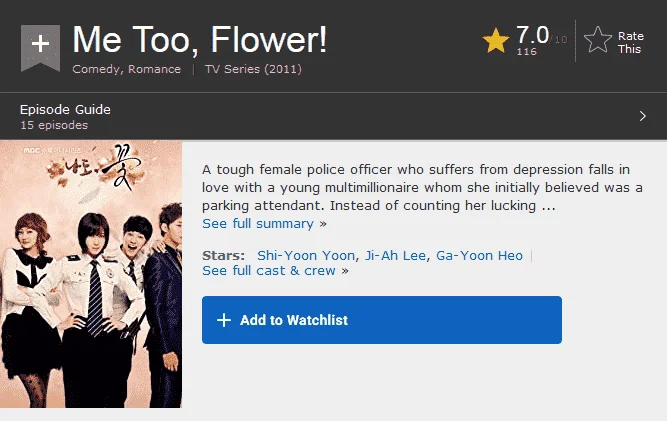Click the gold rating star icon
Viewport: 667px width, 421px height.
pyautogui.click(x=496, y=40)
